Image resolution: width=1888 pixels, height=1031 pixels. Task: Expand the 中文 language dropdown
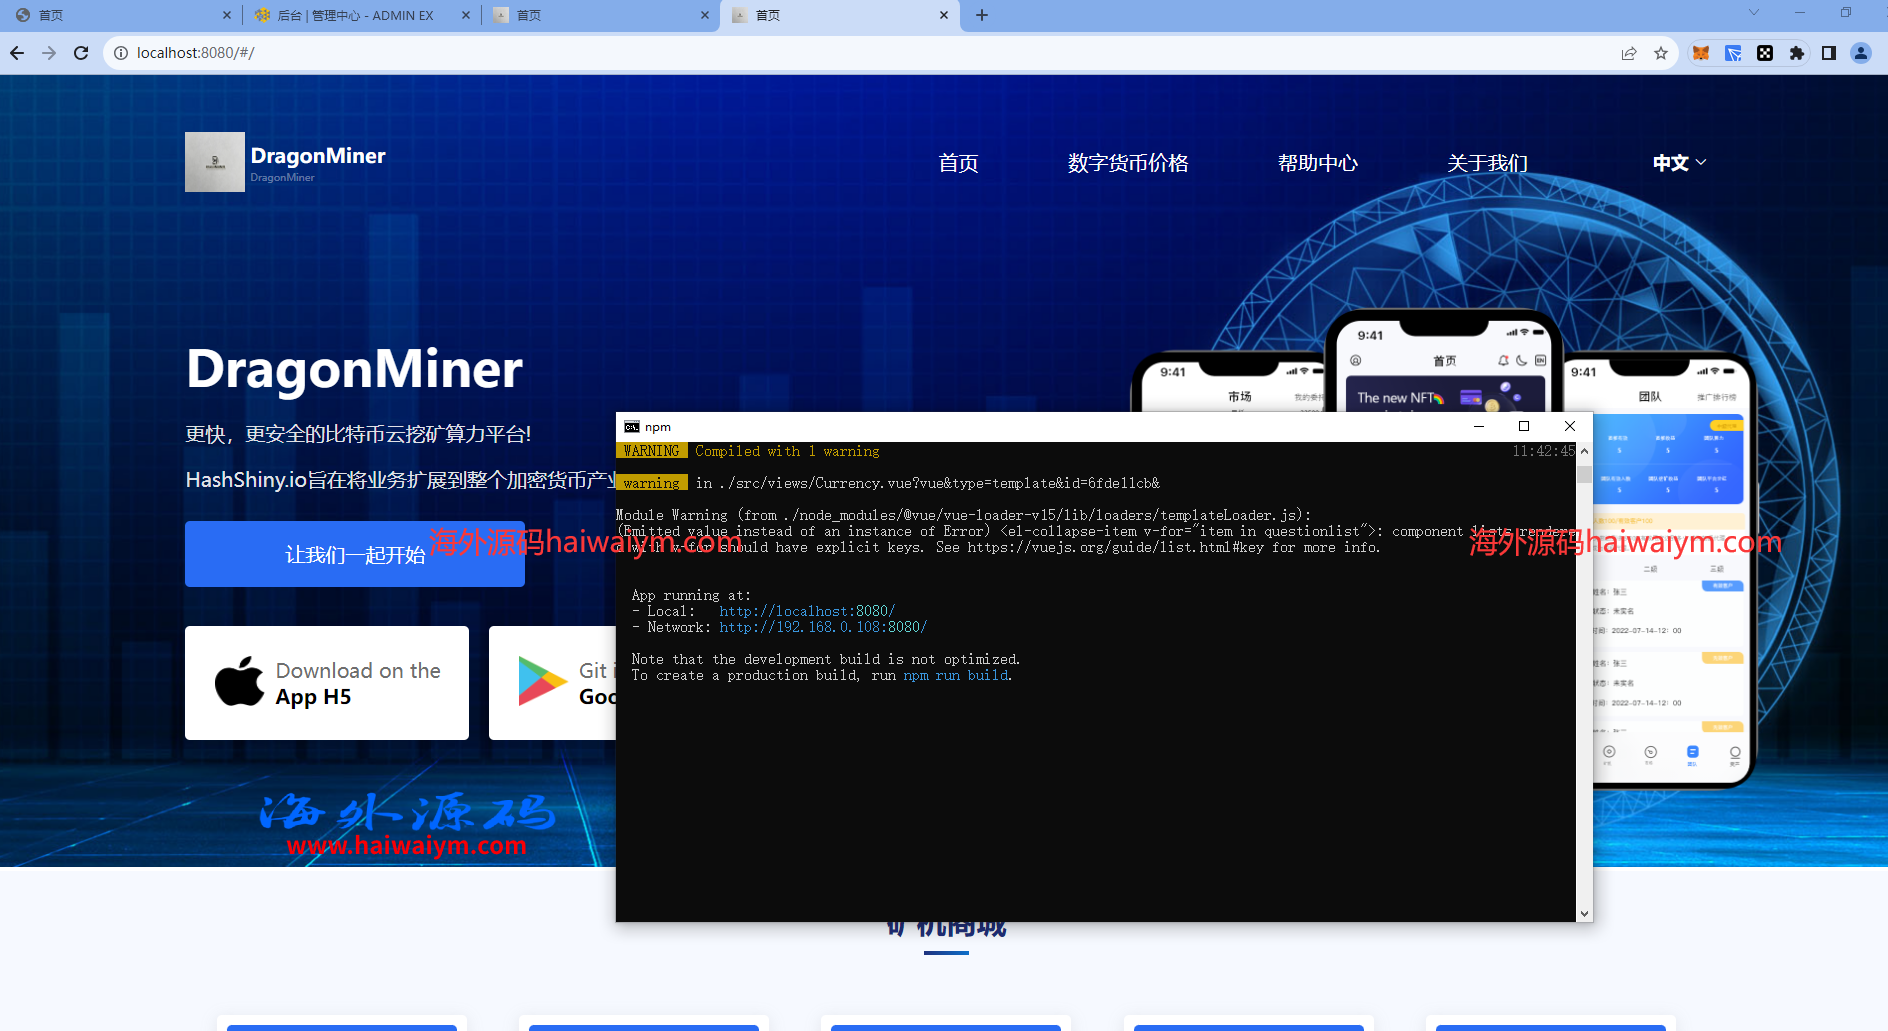[x=1679, y=163]
